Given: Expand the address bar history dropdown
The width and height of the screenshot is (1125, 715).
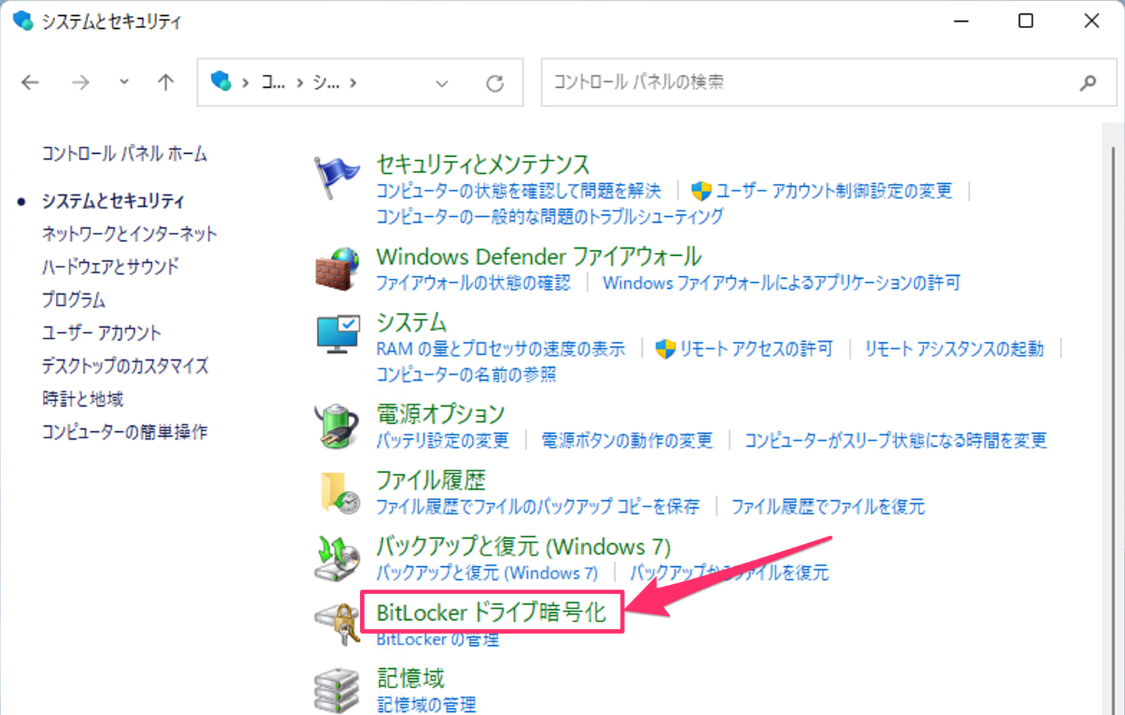Looking at the screenshot, I should point(442,83).
